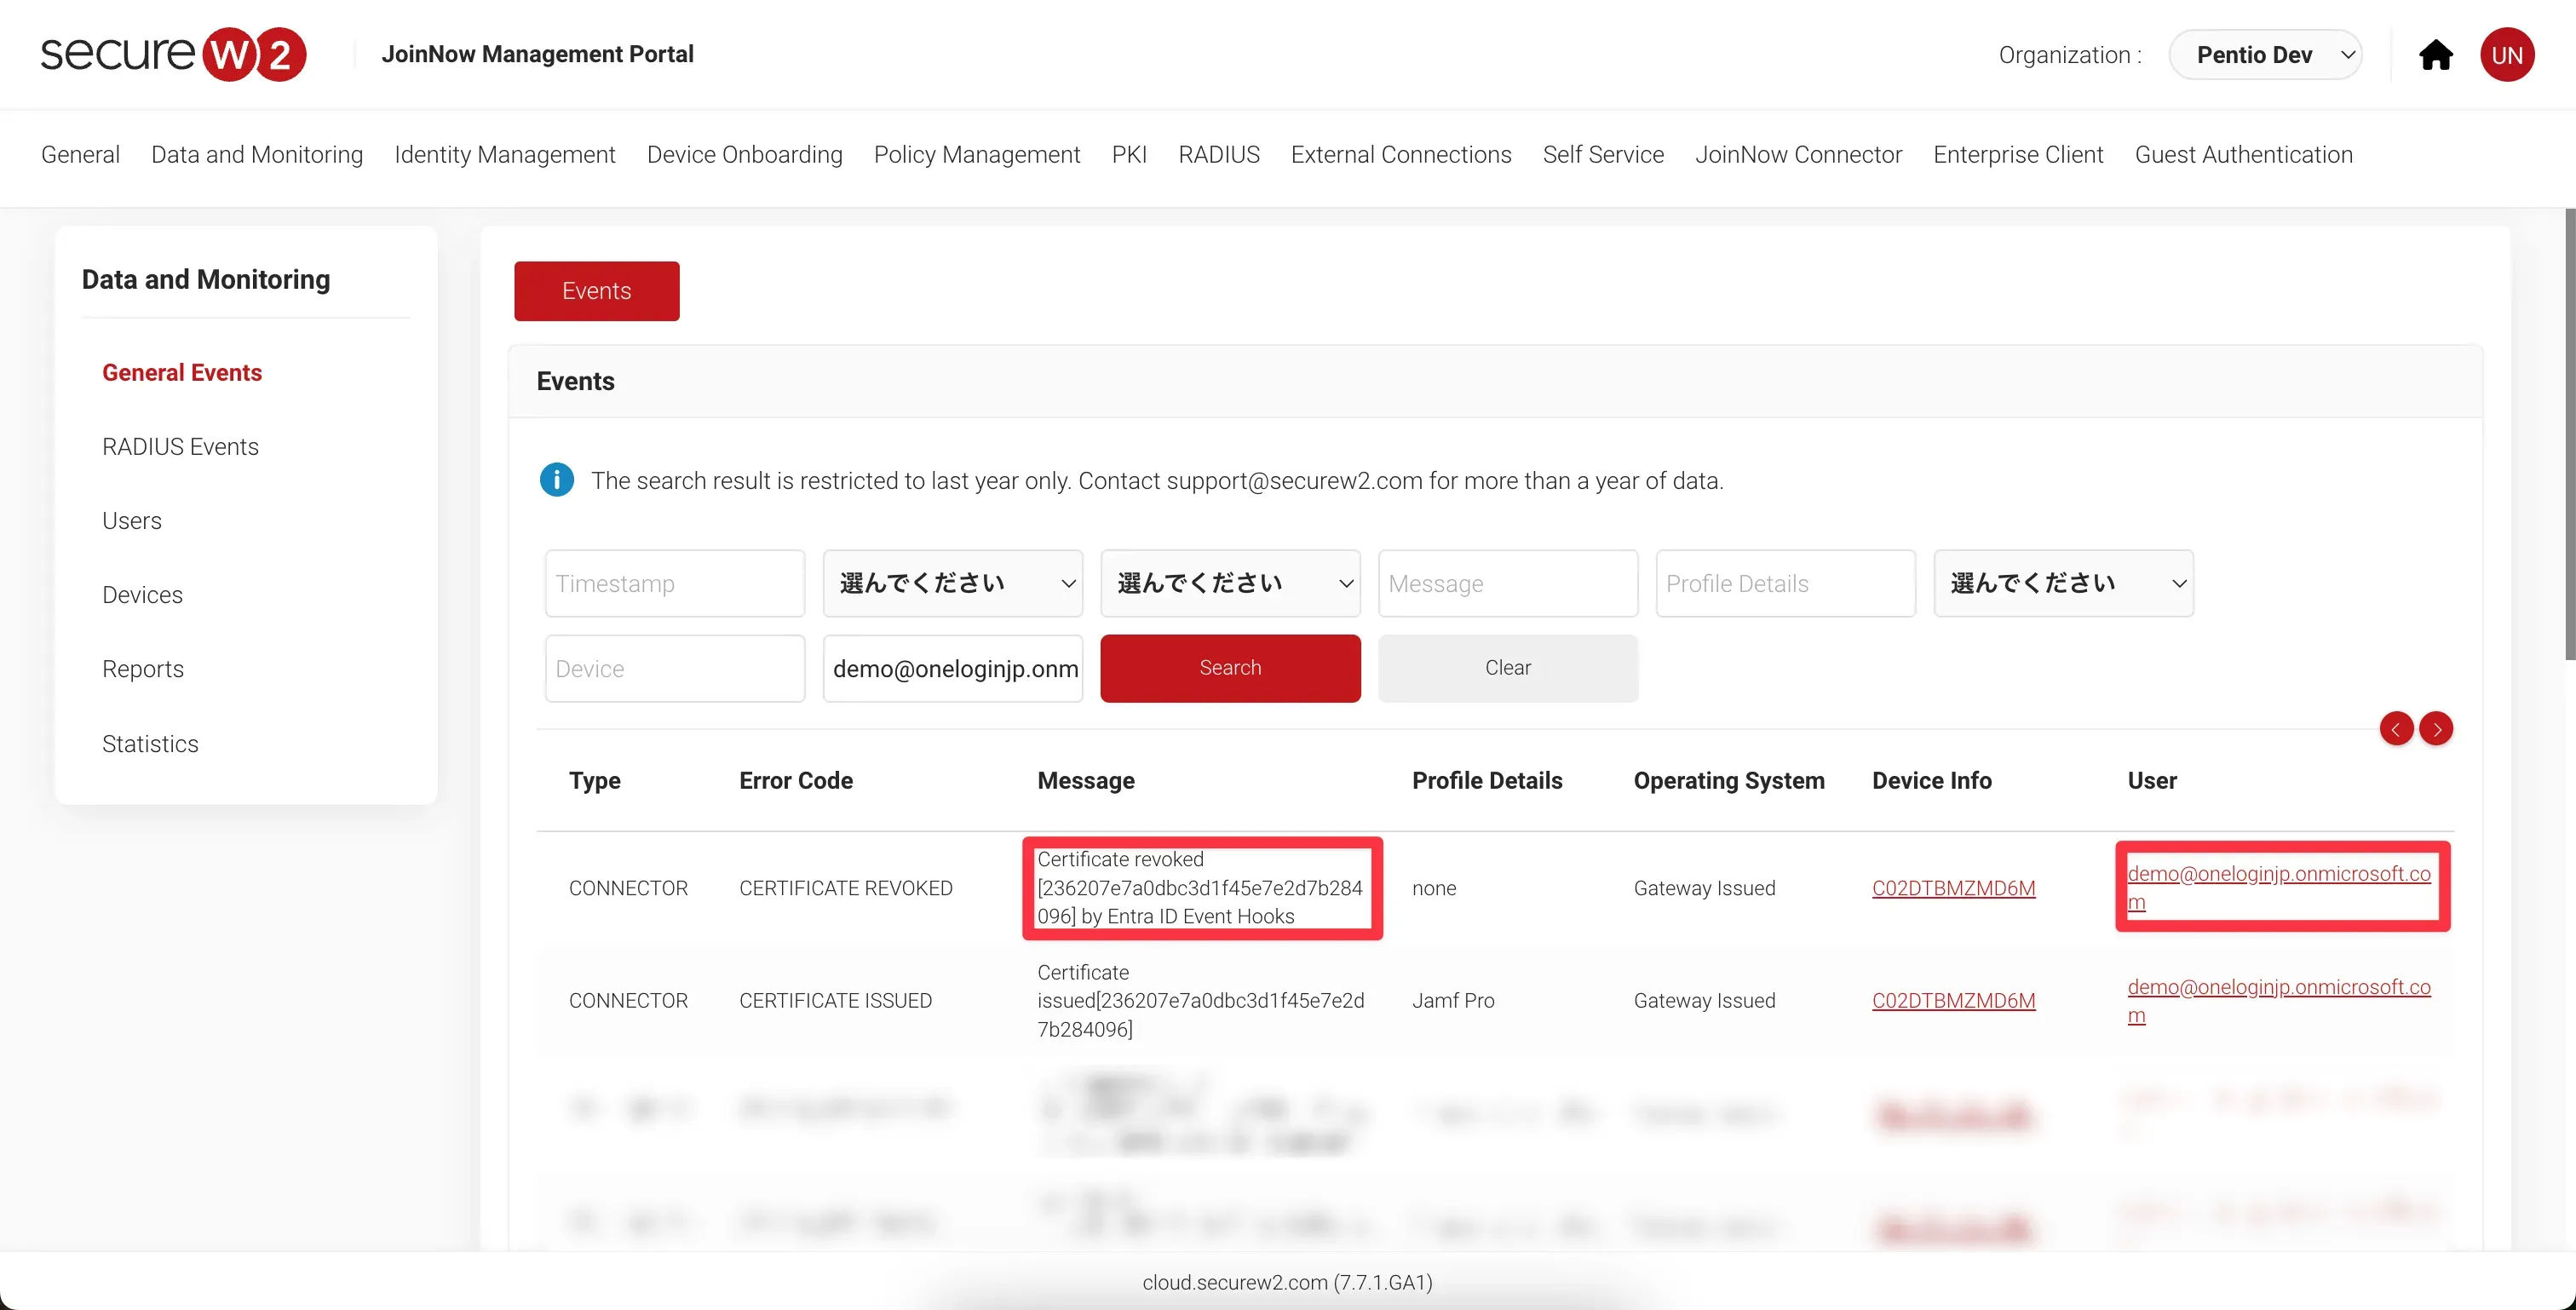This screenshot has height=1310, width=2576.
Task: Click device link C02DTBMZMD6M in first row
Action: (x=1953, y=888)
